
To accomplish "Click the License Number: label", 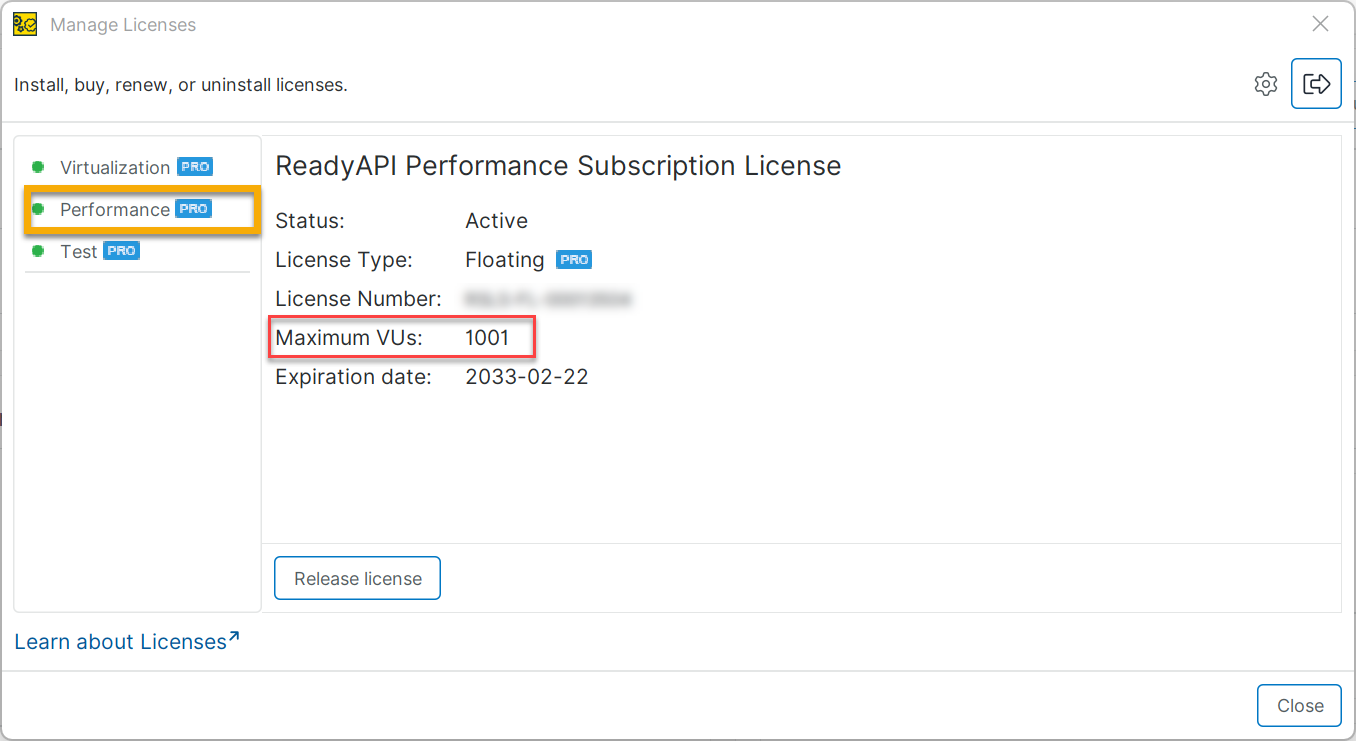I will coord(358,299).
